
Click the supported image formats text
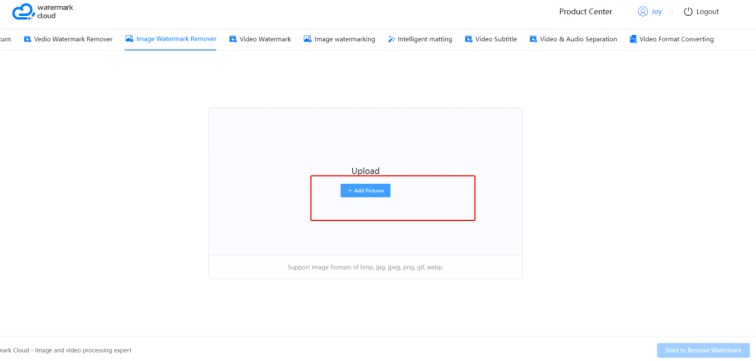point(365,267)
